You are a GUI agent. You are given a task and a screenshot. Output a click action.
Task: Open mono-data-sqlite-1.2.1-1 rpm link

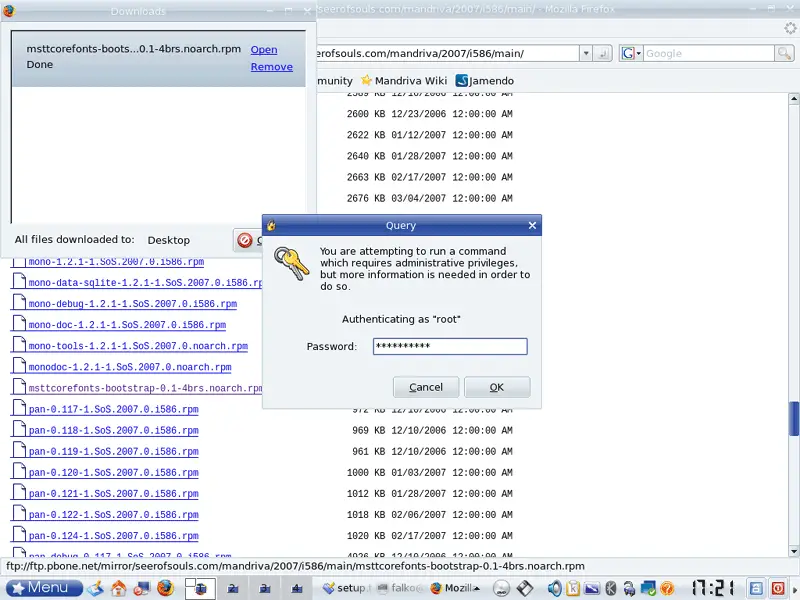point(145,283)
